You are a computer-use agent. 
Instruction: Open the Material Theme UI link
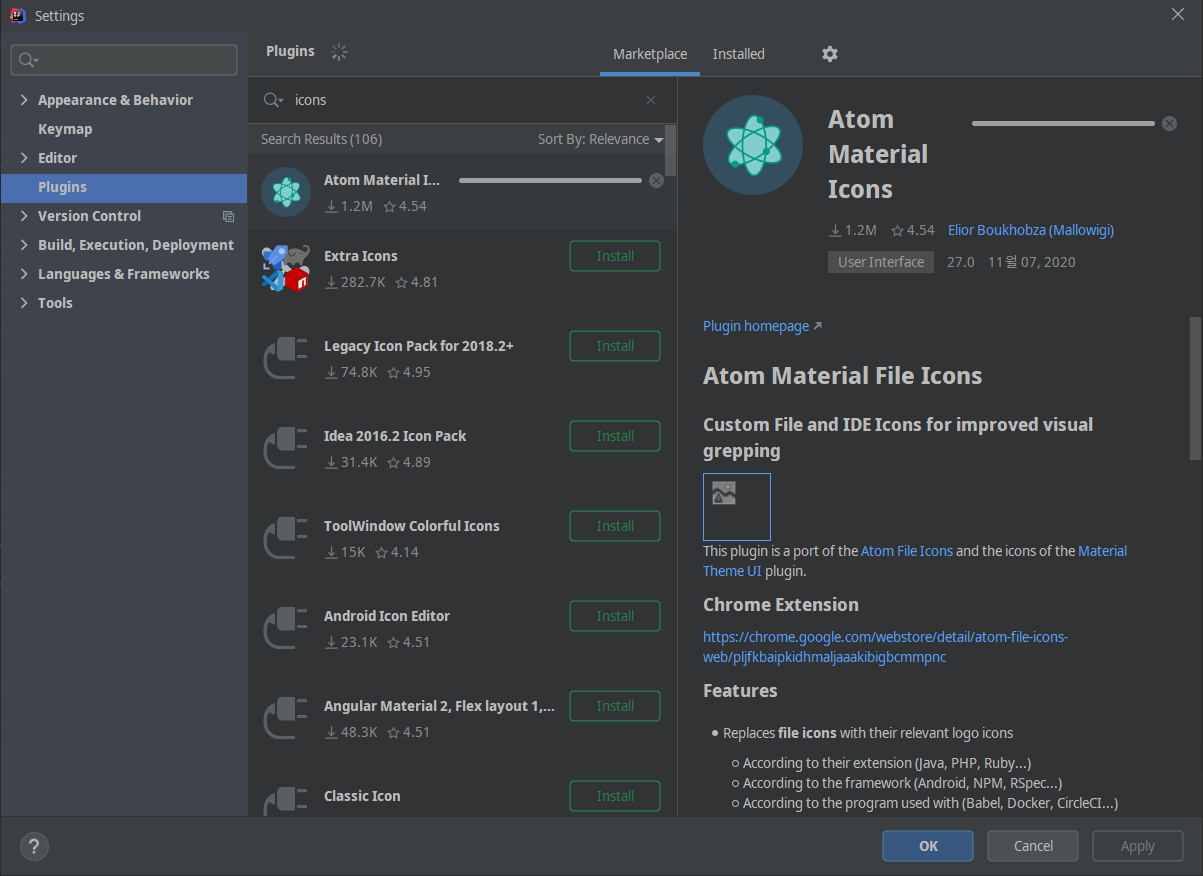click(915, 561)
